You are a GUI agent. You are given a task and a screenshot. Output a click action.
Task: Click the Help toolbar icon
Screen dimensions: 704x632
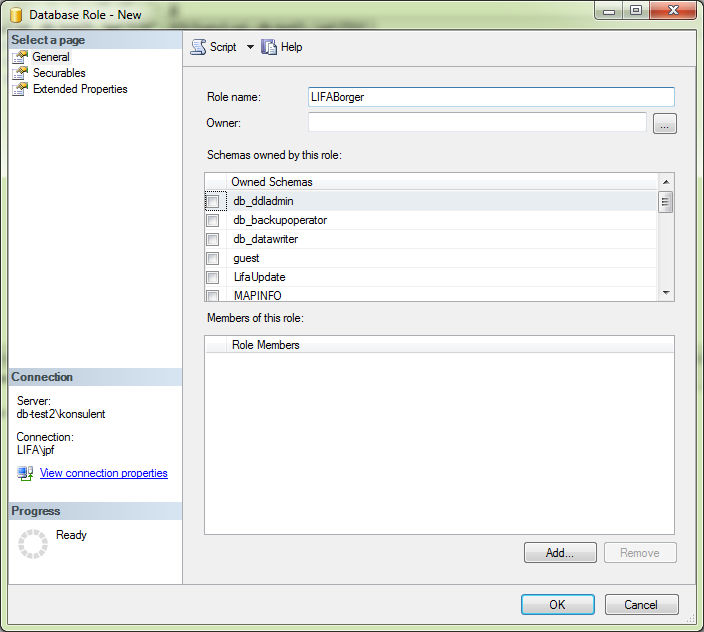269,47
